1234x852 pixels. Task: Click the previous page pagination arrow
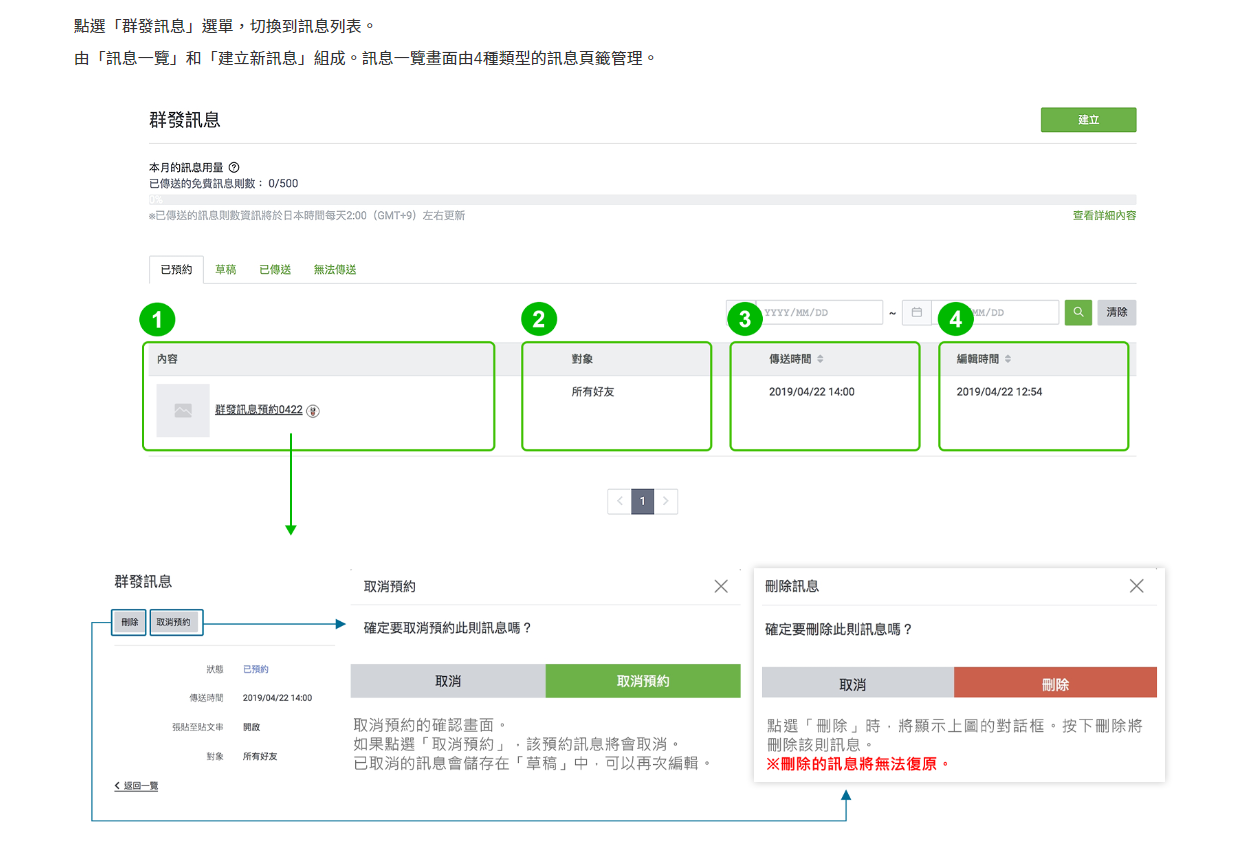619,501
